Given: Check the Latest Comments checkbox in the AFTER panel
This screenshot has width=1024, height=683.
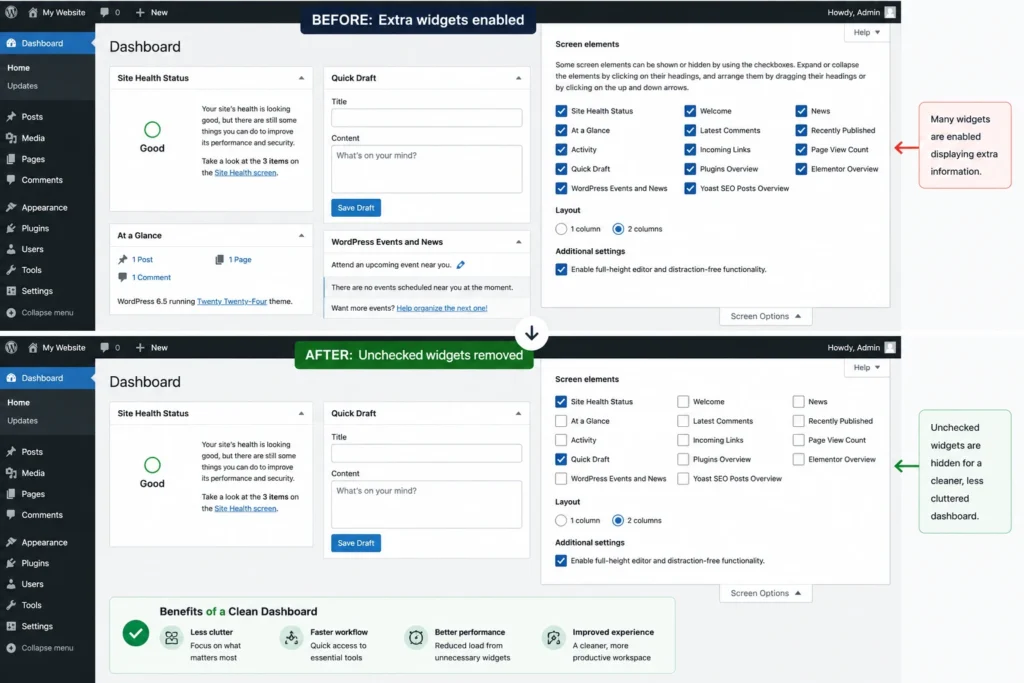Looking at the screenshot, I should point(682,421).
